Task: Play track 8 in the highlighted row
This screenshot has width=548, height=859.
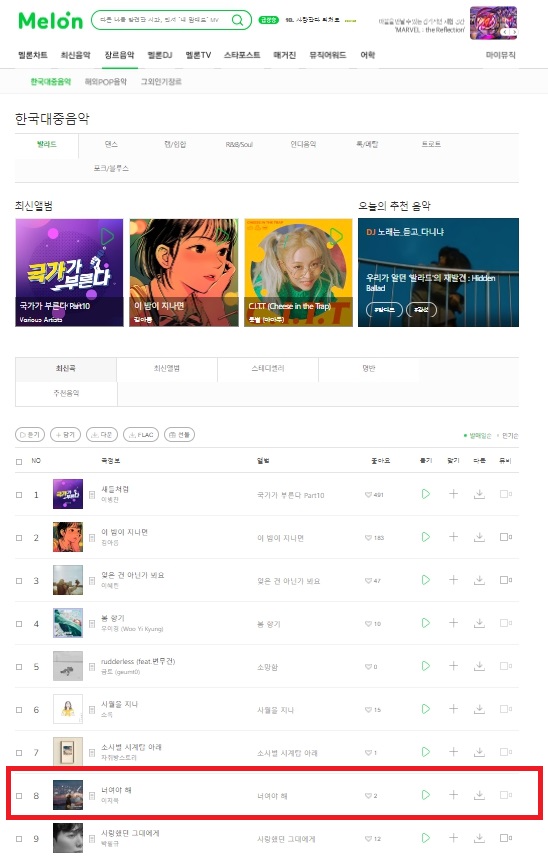Action: coord(426,794)
